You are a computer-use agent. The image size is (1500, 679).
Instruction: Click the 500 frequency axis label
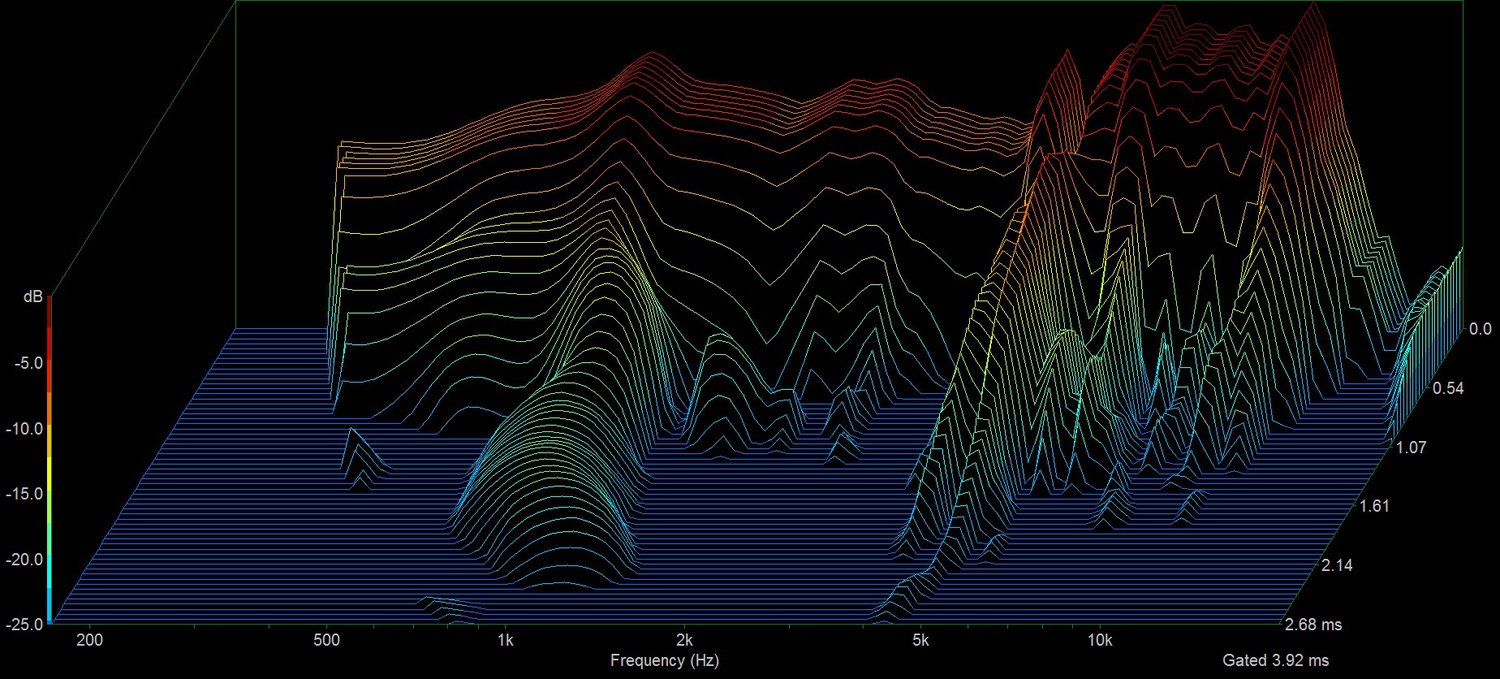[327, 640]
